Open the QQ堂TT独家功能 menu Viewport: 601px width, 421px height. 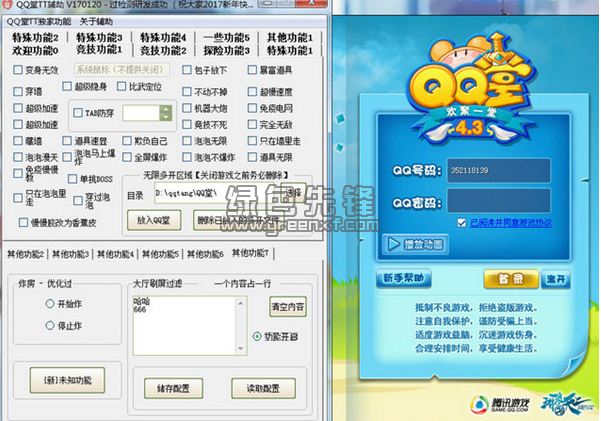(39, 21)
